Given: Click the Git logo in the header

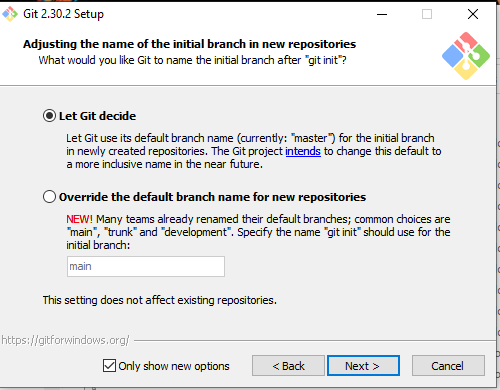Looking at the screenshot, I should (x=466, y=56).
